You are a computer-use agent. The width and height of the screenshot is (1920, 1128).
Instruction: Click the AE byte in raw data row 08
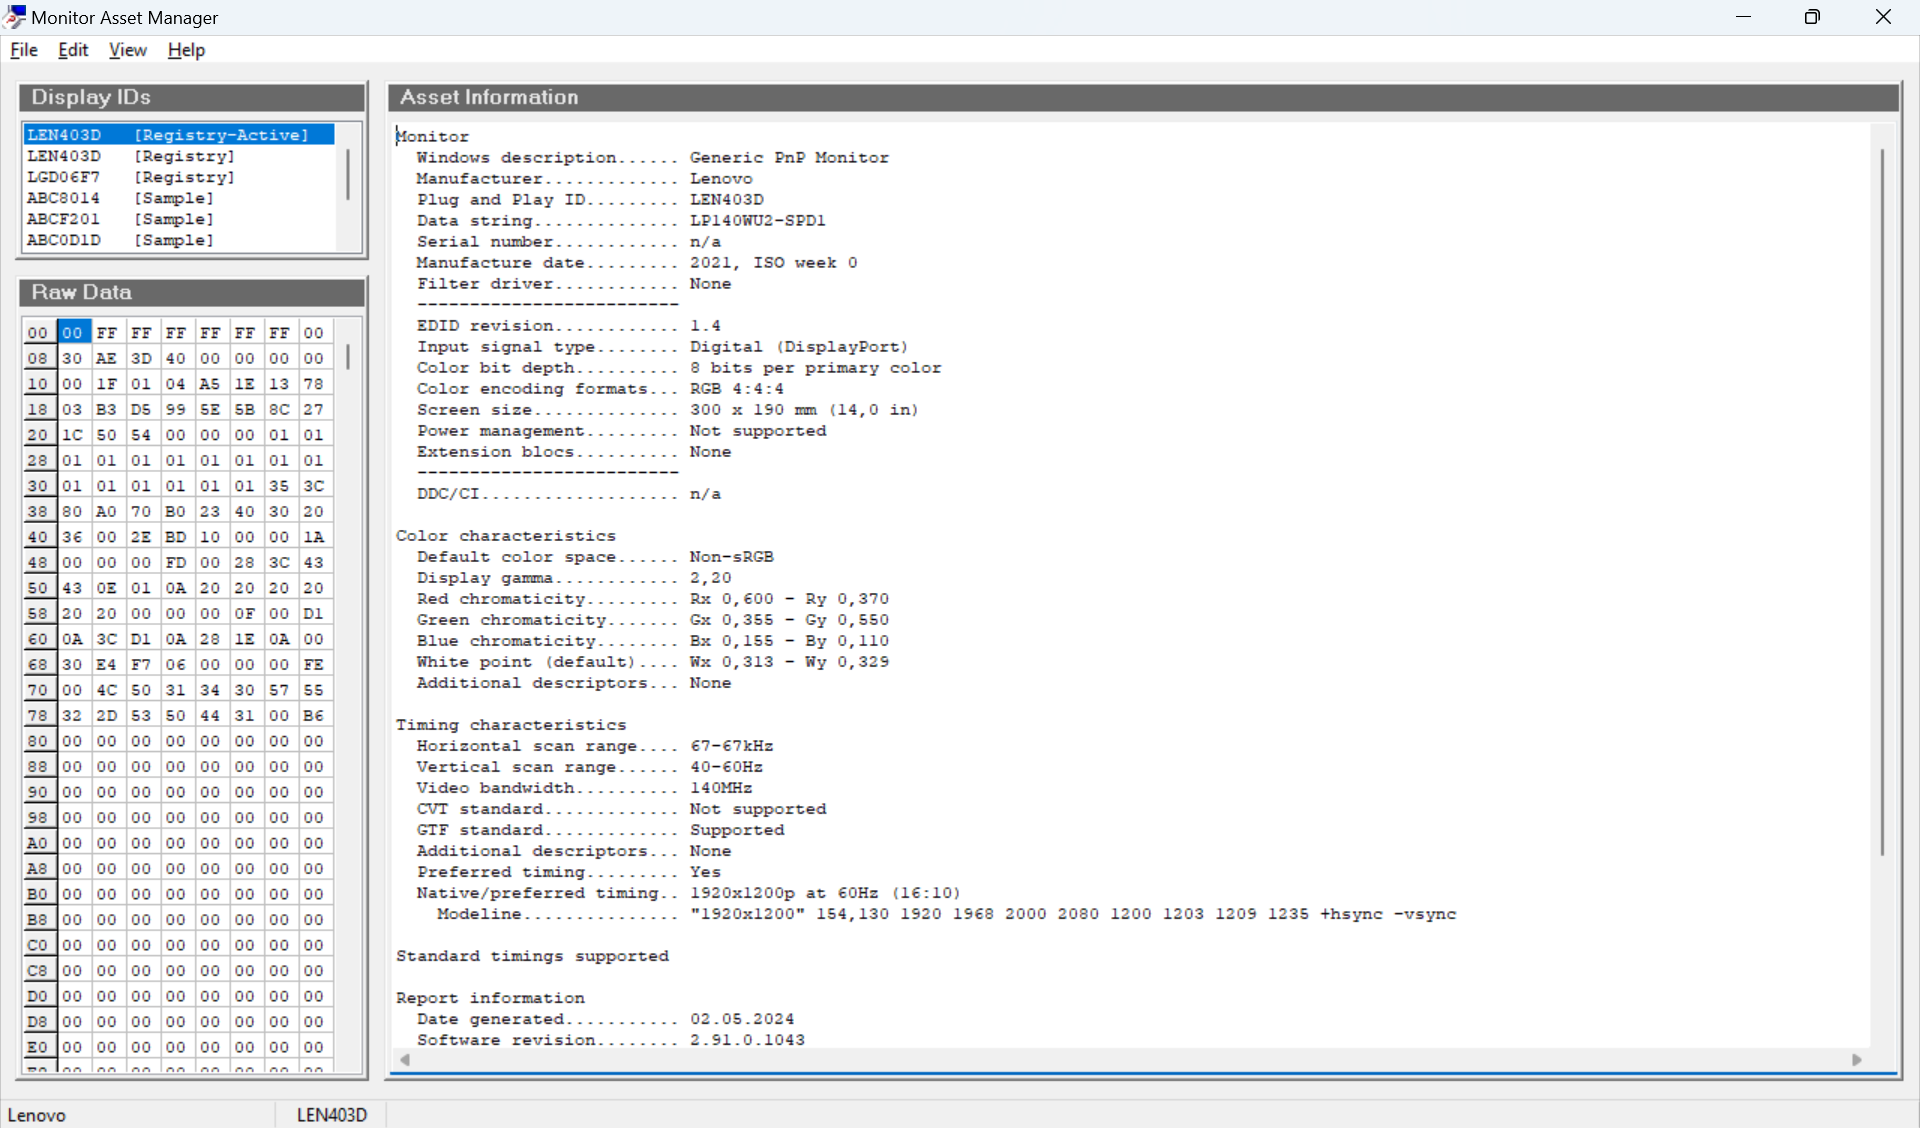coord(106,359)
